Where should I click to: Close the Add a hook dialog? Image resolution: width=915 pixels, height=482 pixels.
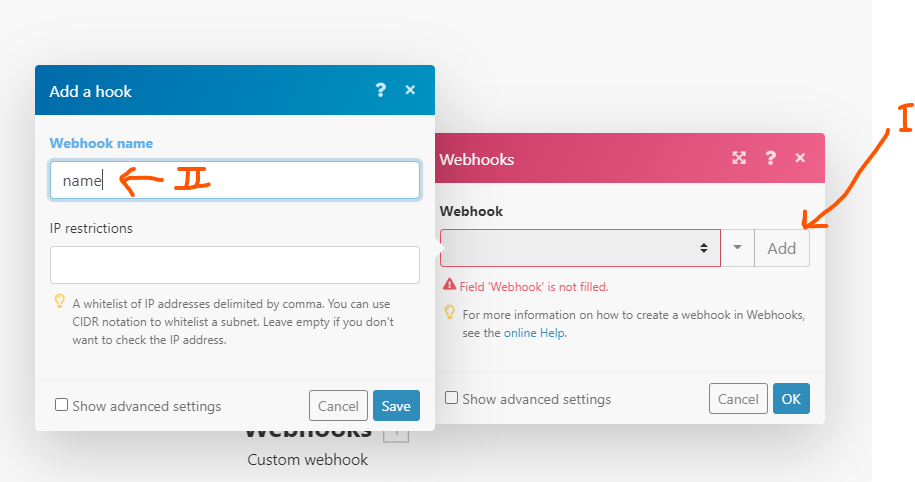click(x=410, y=90)
